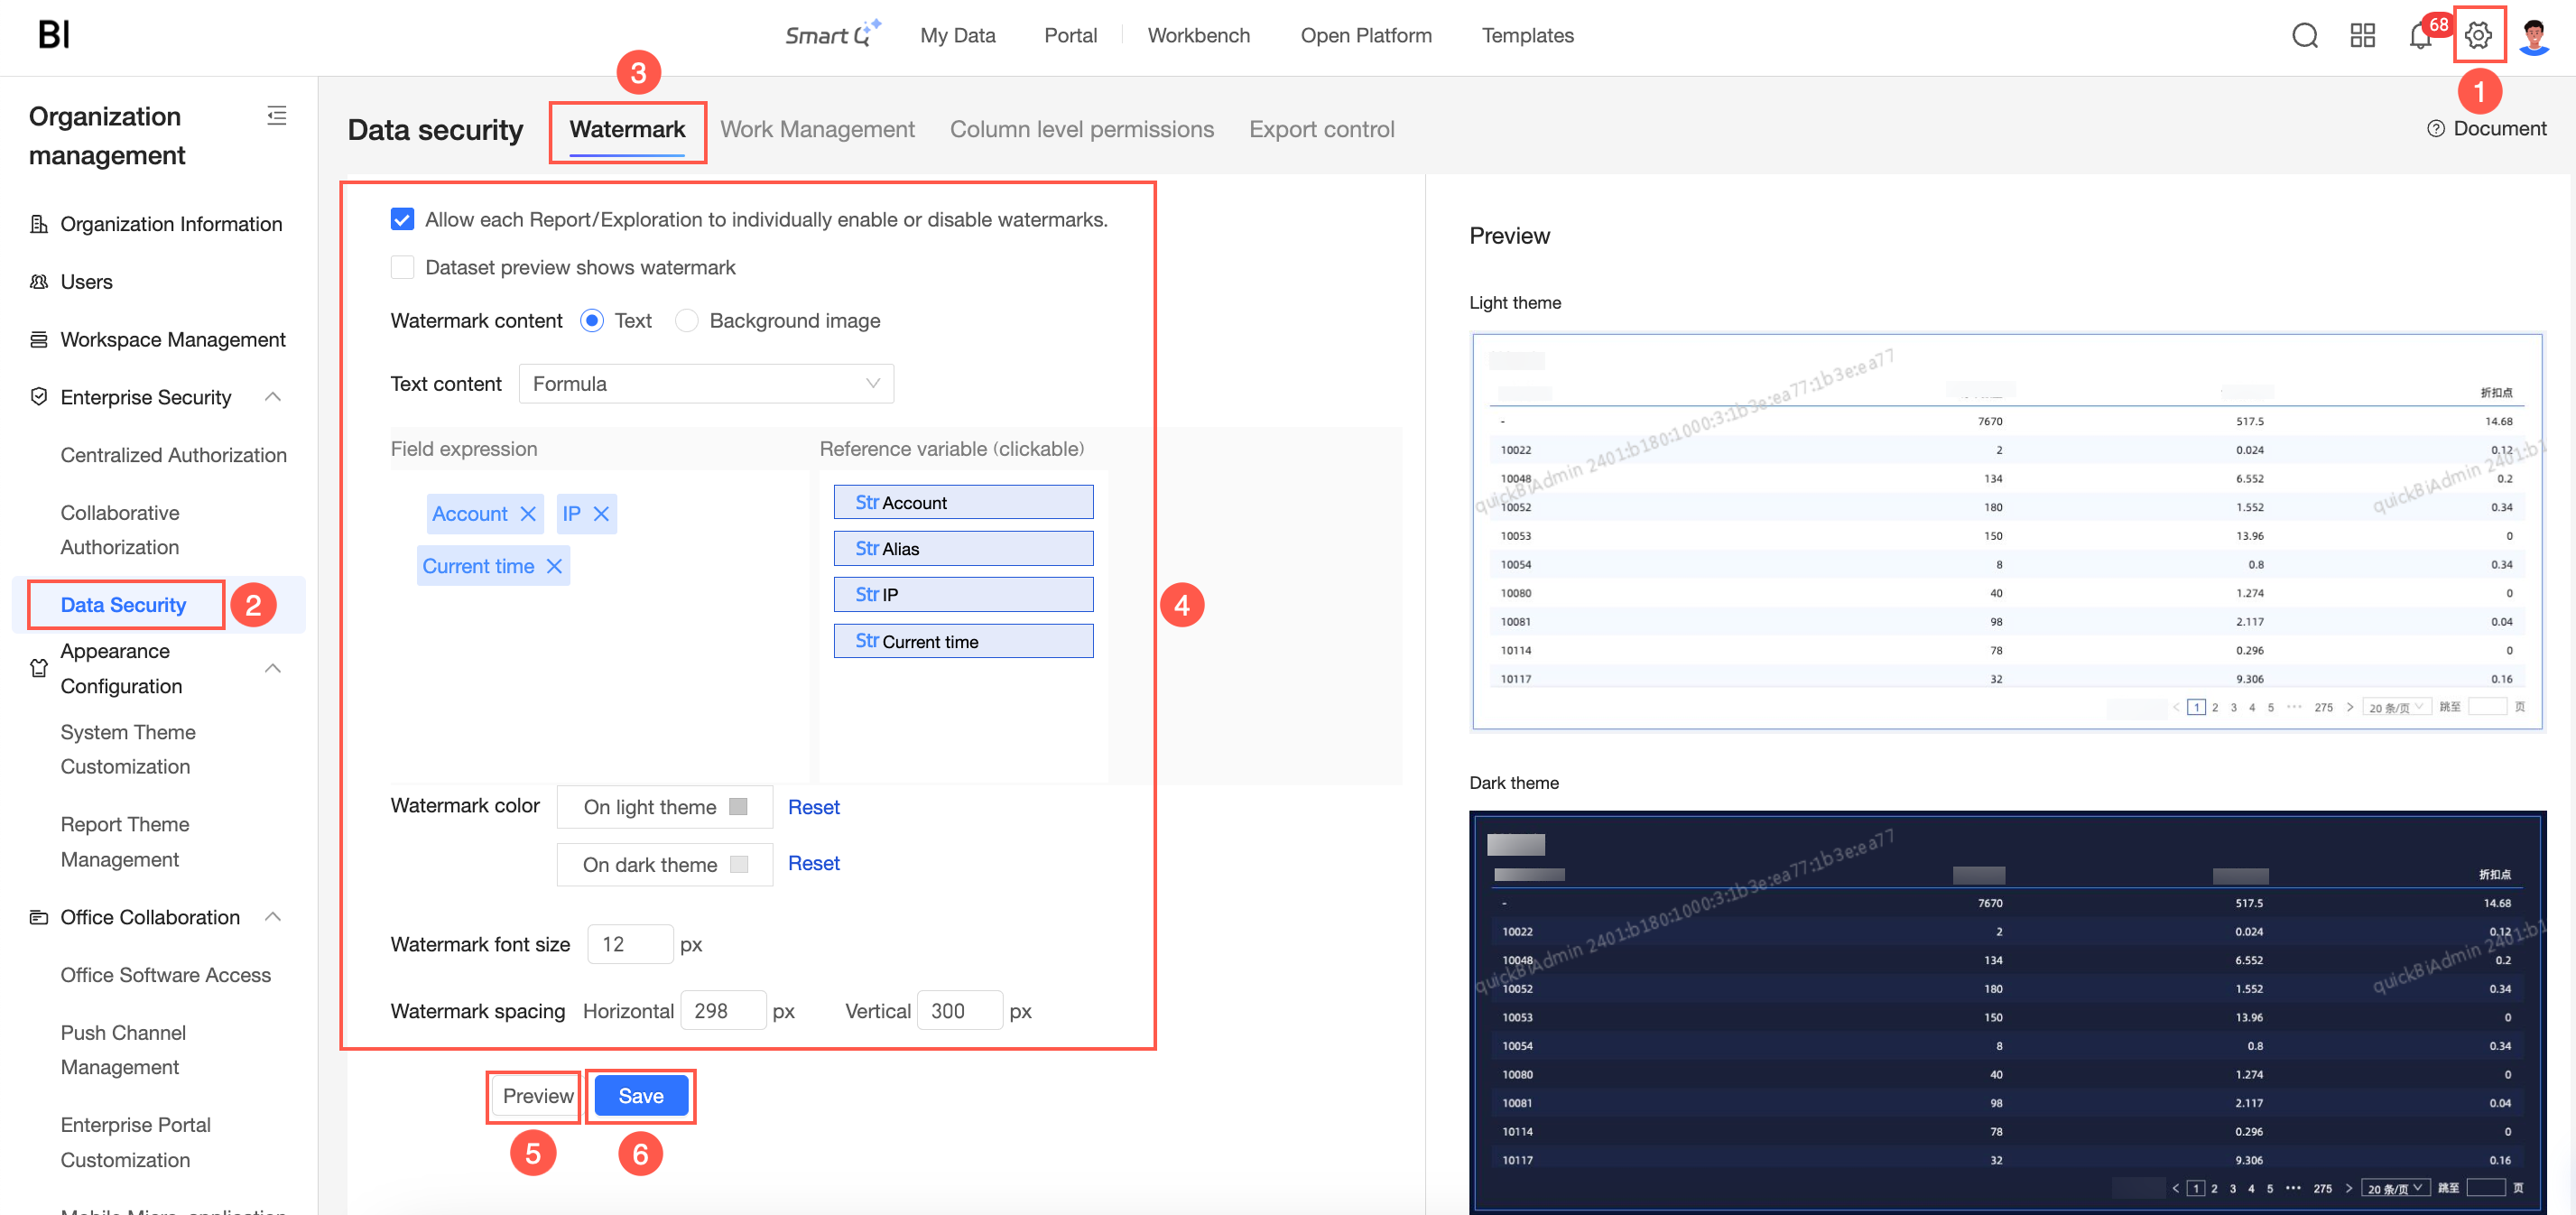Switch to Column level permissions tab
Screen dimensions: 2576x1215
1081,130
